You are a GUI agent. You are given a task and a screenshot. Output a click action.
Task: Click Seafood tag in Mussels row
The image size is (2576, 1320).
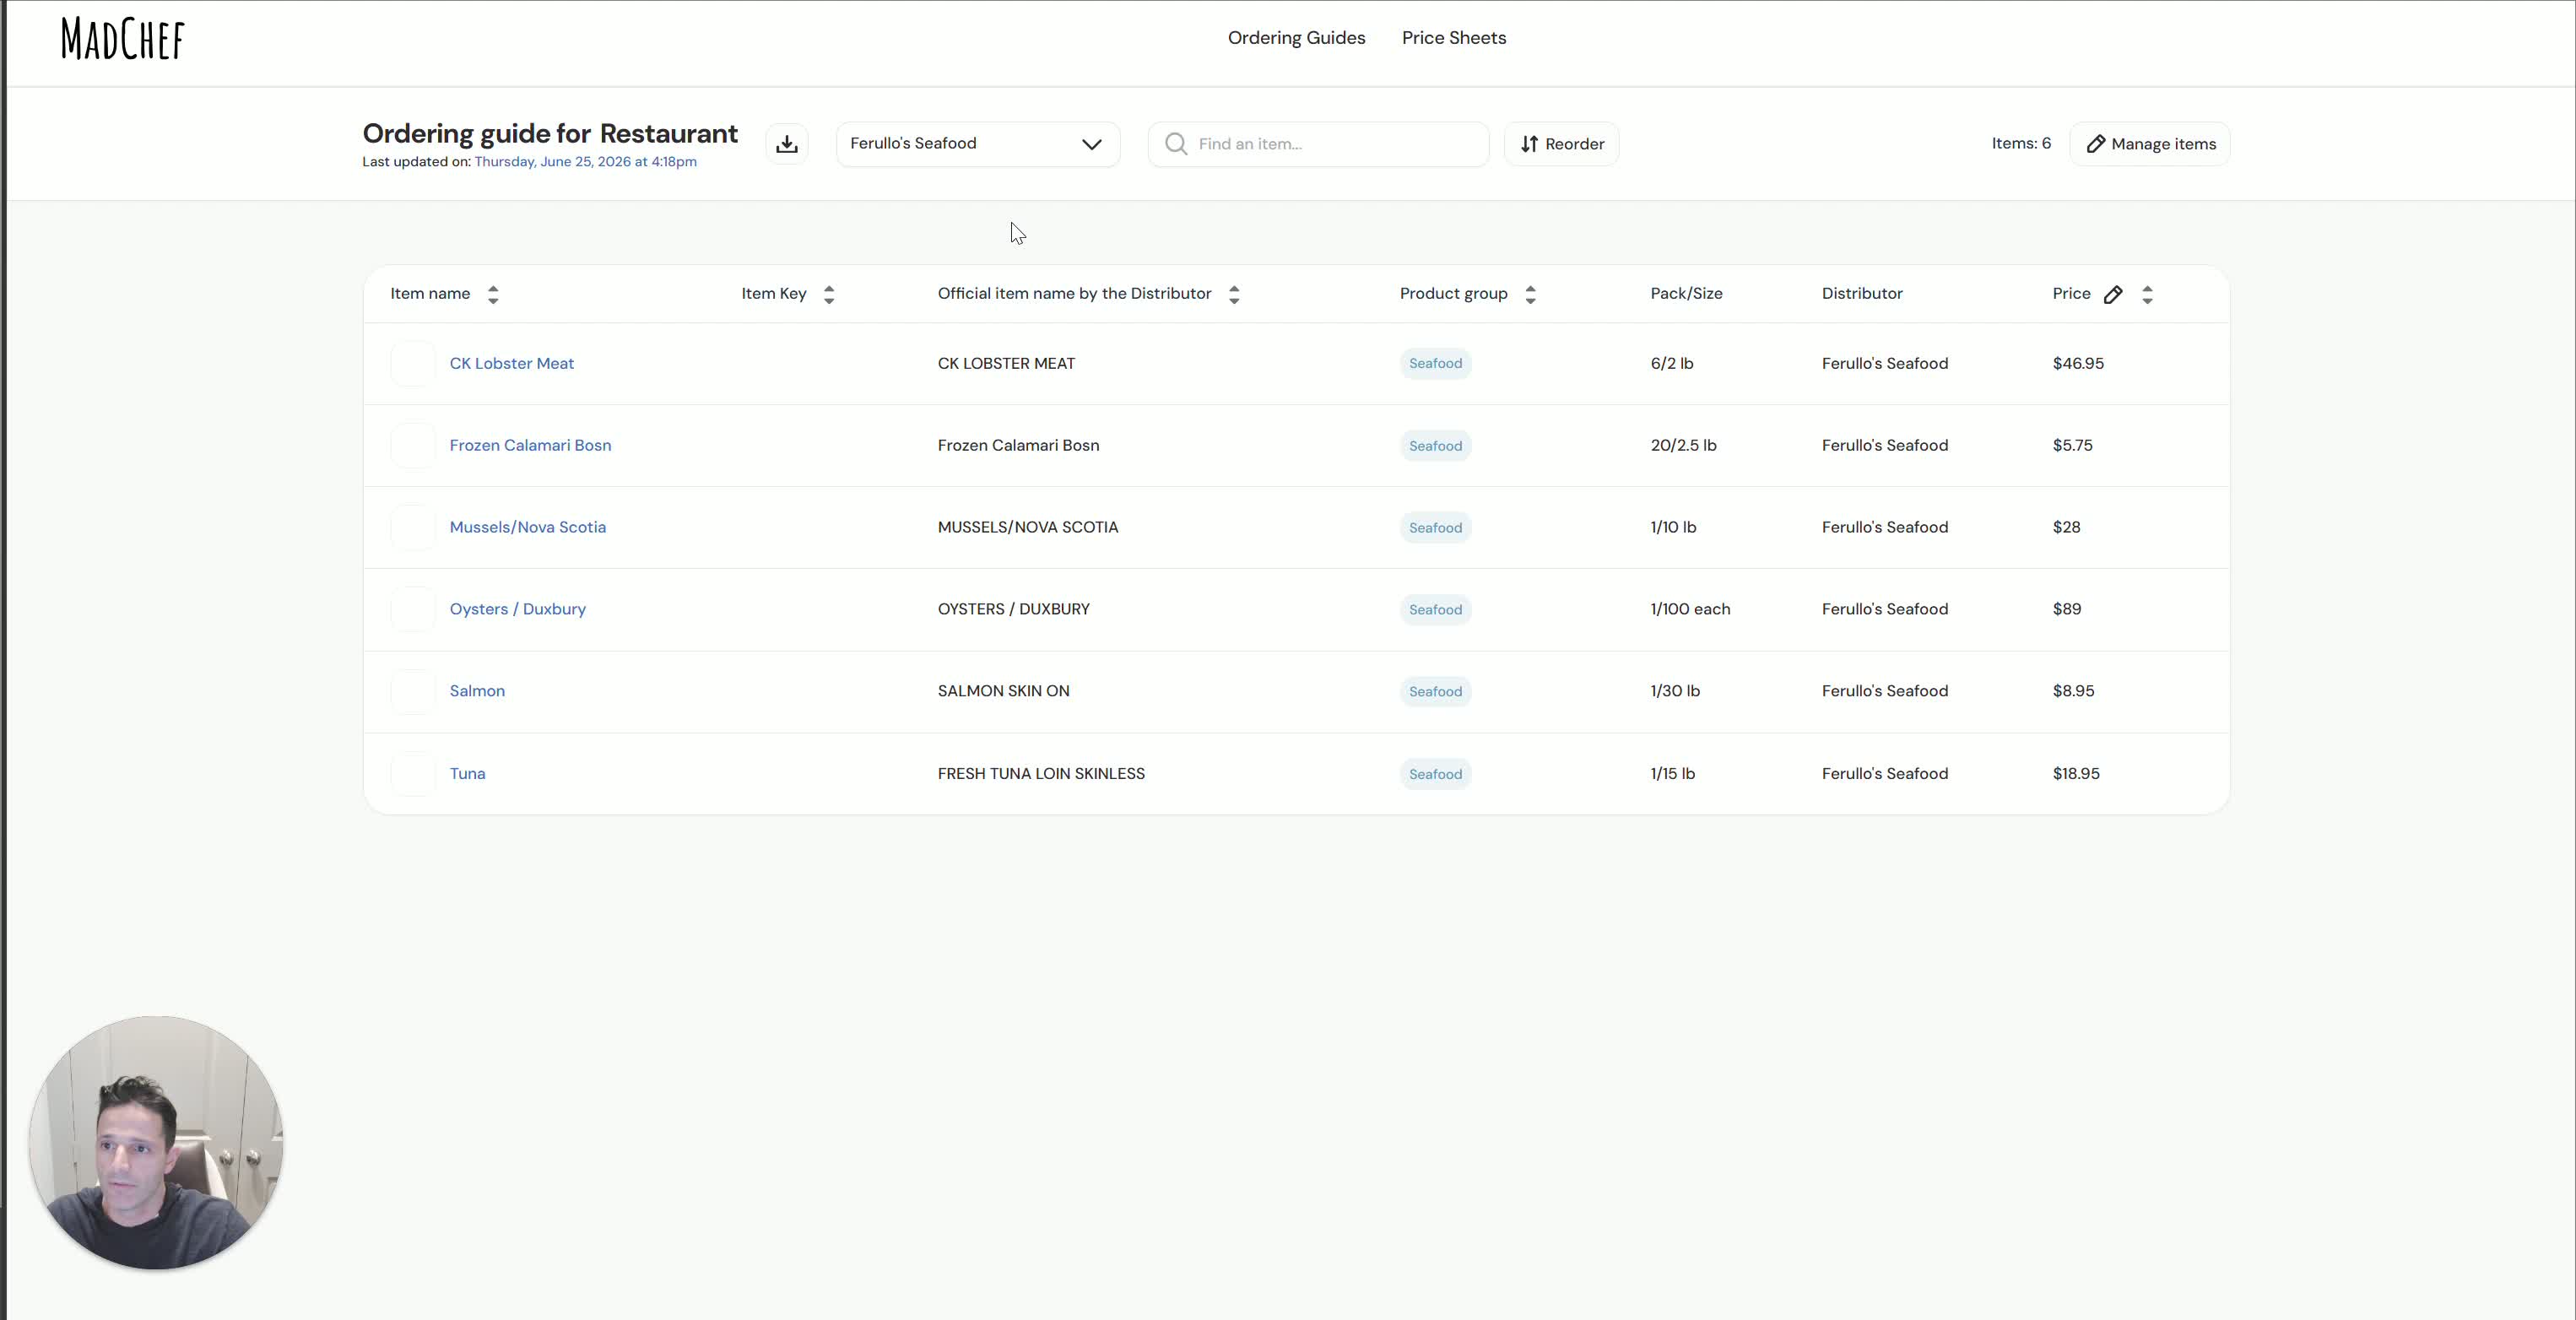pyautogui.click(x=1435, y=528)
